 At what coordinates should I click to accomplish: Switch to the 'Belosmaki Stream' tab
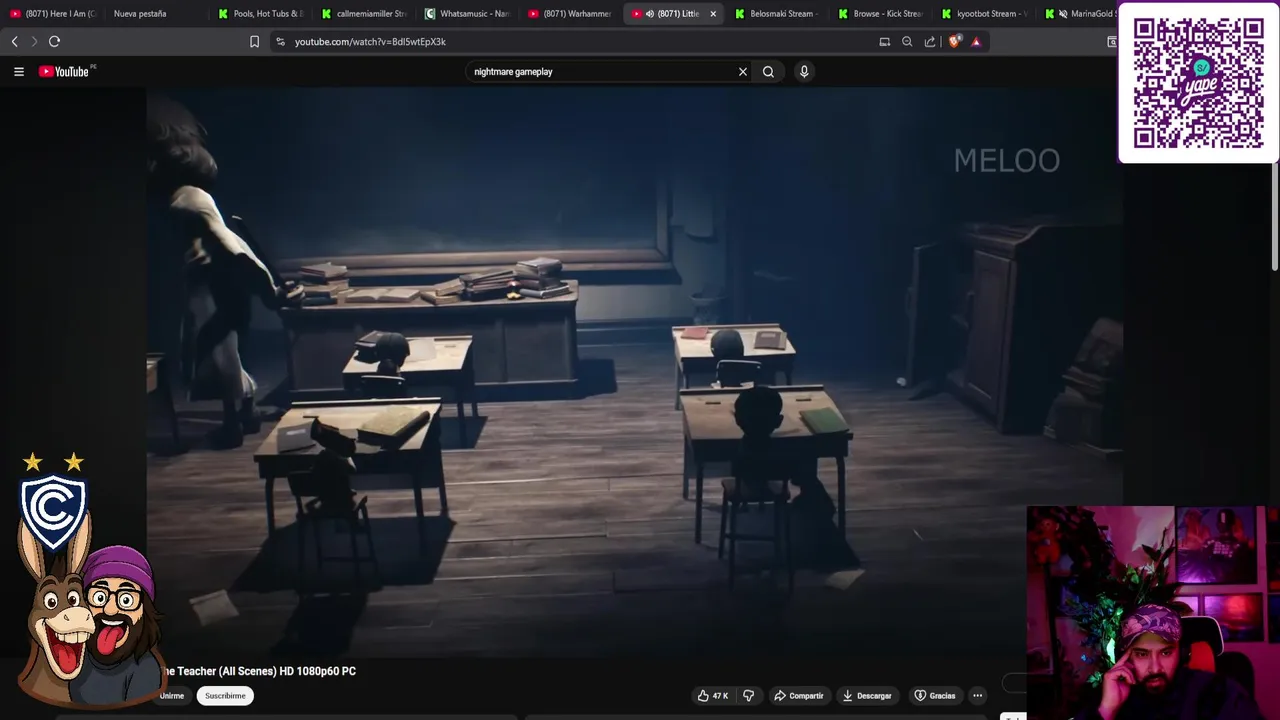(x=778, y=14)
